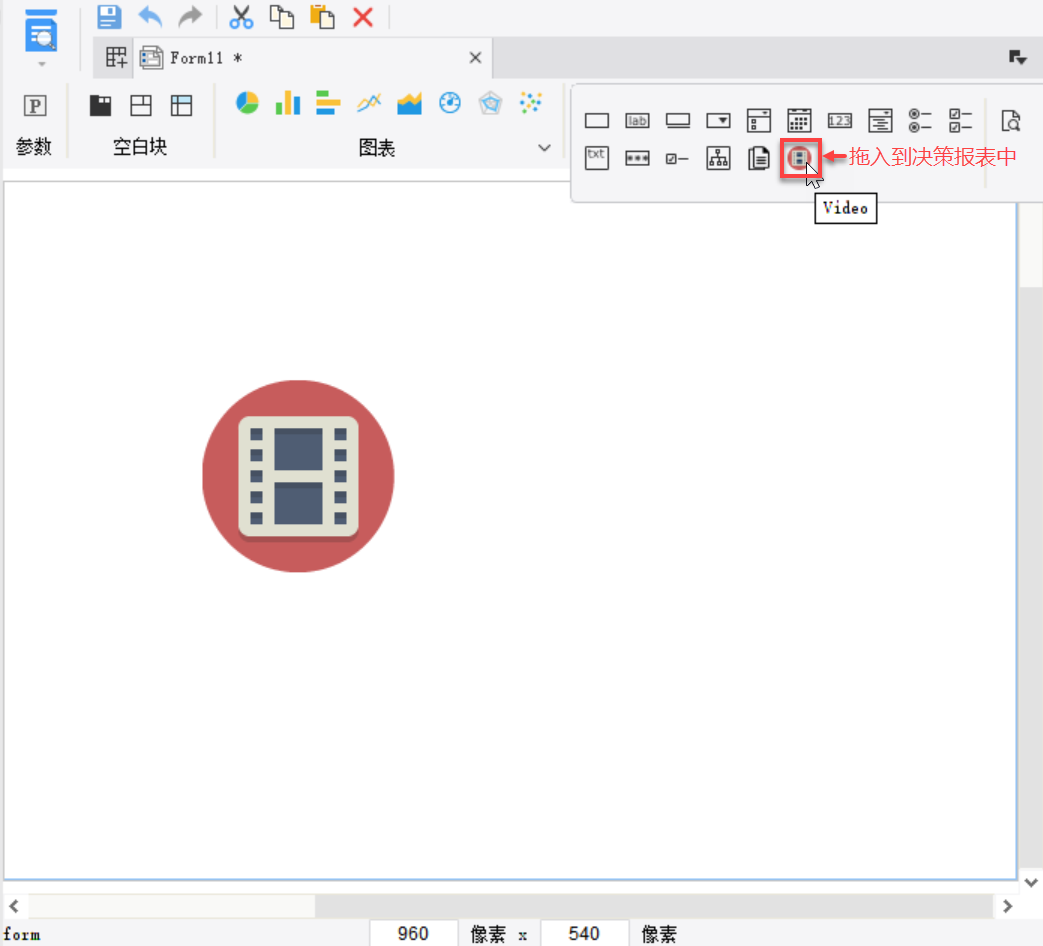The height and width of the screenshot is (946, 1043).
Task: Select the single checkbox widget
Action: pyautogui.click(x=676, y=158)
